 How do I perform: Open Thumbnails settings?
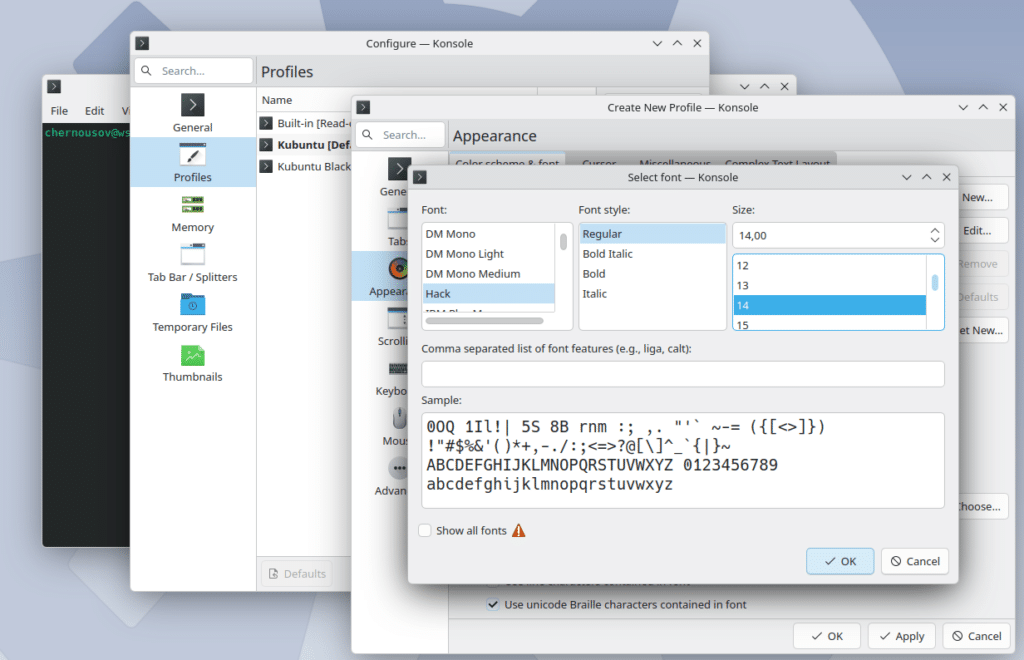(193, 363)
